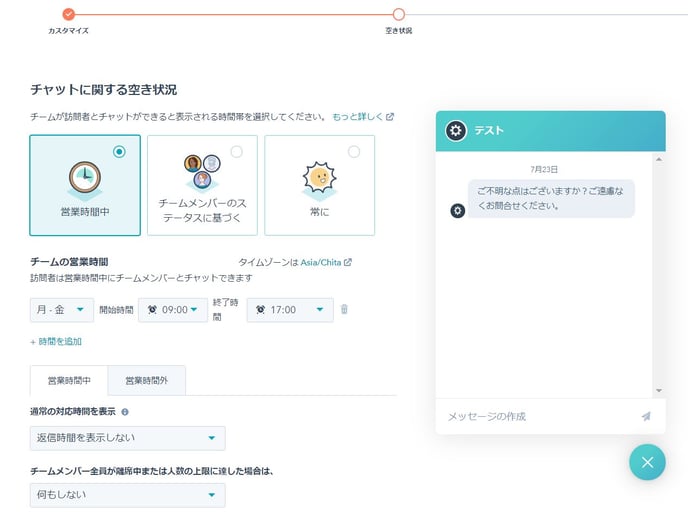
Task: Open the 月 - 金 days dropdown
Action: (x=62, y=310)
